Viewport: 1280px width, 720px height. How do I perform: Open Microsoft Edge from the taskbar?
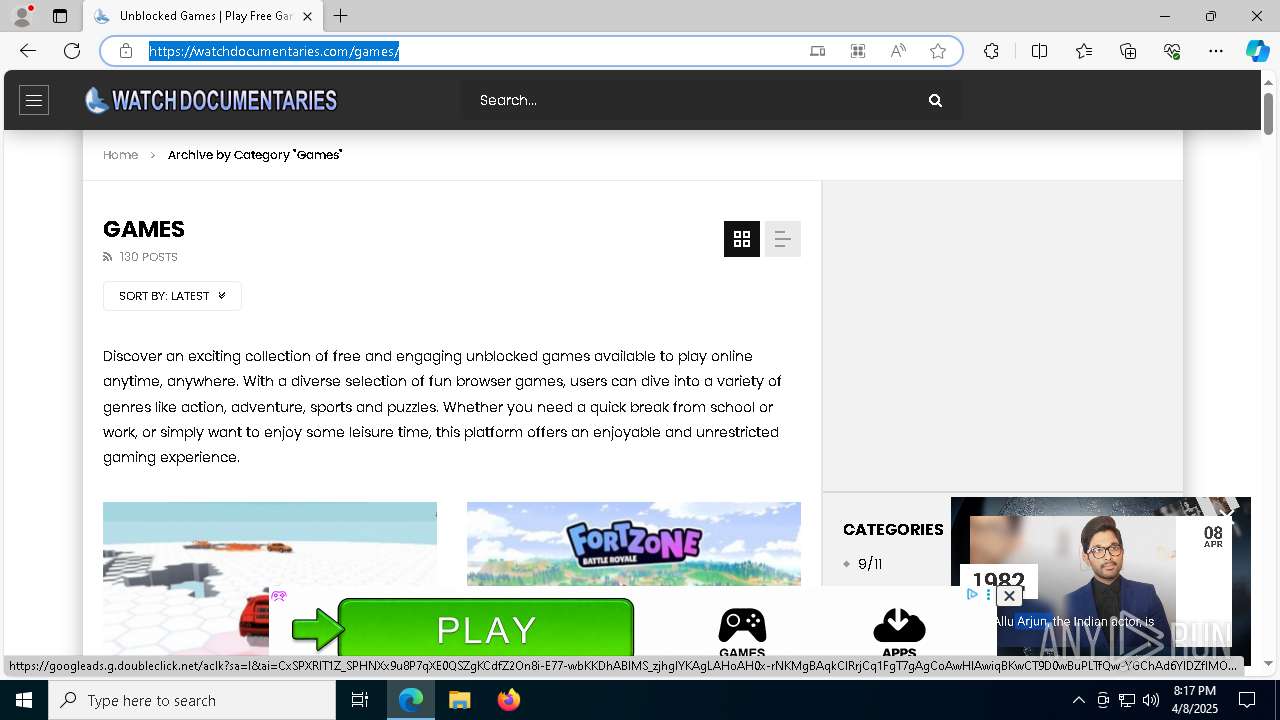[x=411, y=700]
